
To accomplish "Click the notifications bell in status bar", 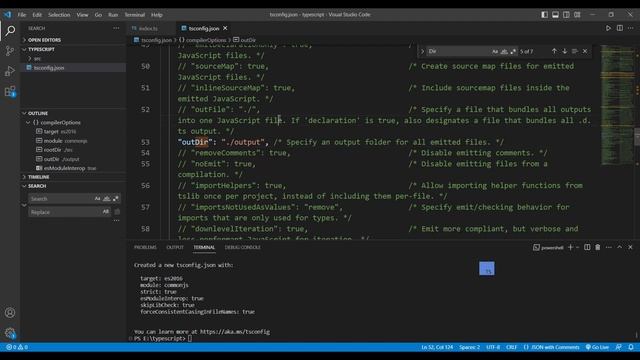I will click(631, 347).
